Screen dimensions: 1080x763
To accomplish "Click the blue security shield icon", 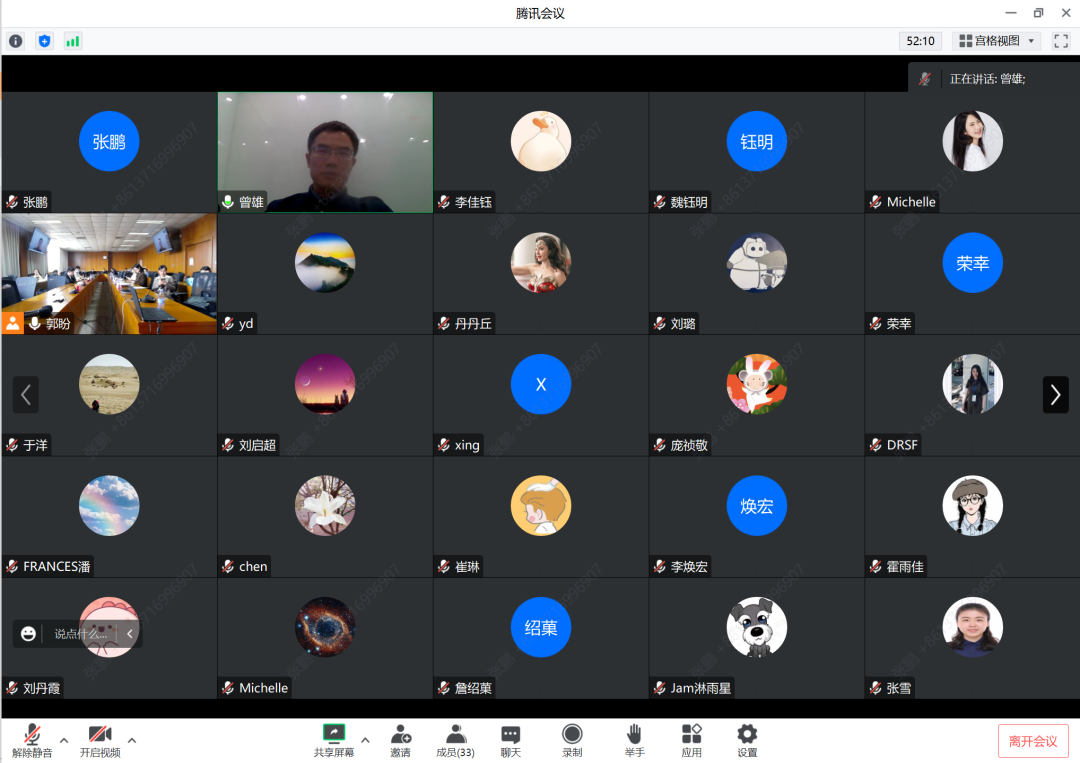I will tap(44, 41).
